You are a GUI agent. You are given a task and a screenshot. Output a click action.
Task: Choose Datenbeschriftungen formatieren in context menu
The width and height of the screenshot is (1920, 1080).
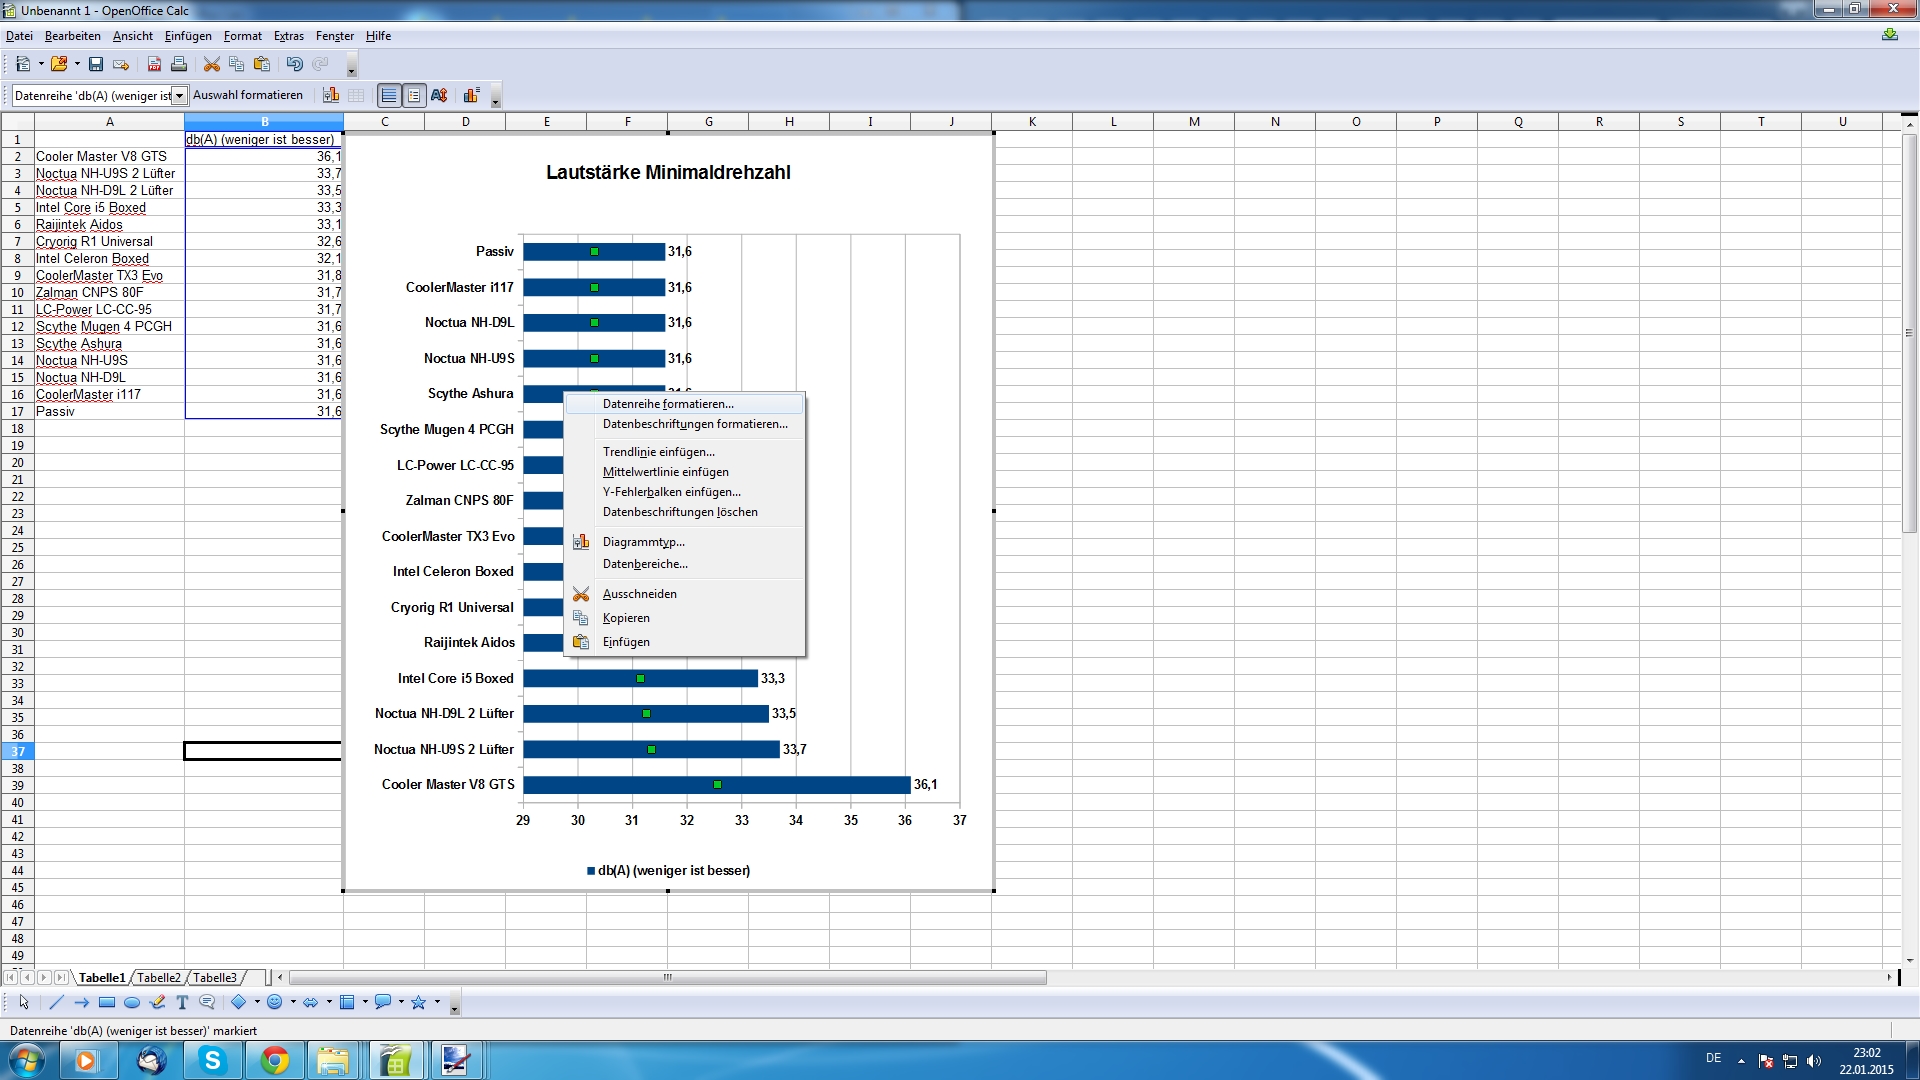click(x=685, y=424)
